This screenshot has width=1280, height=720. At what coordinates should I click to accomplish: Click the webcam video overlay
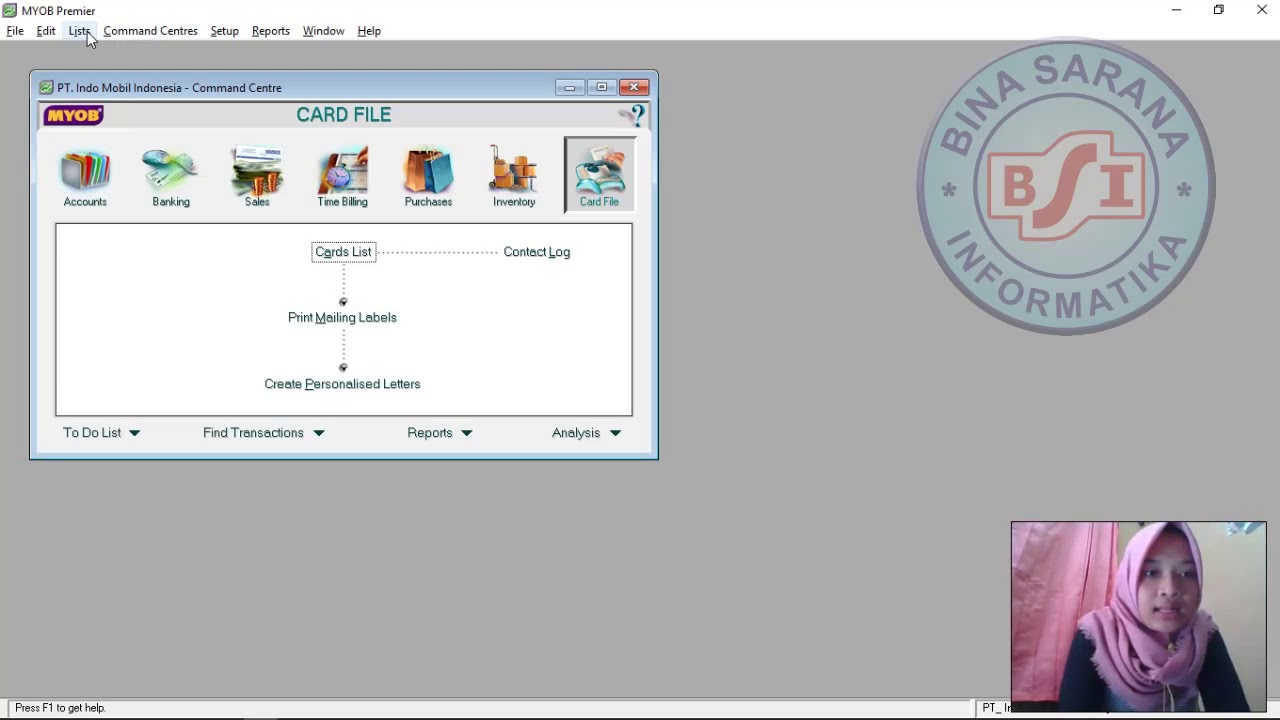(1138, 616)
